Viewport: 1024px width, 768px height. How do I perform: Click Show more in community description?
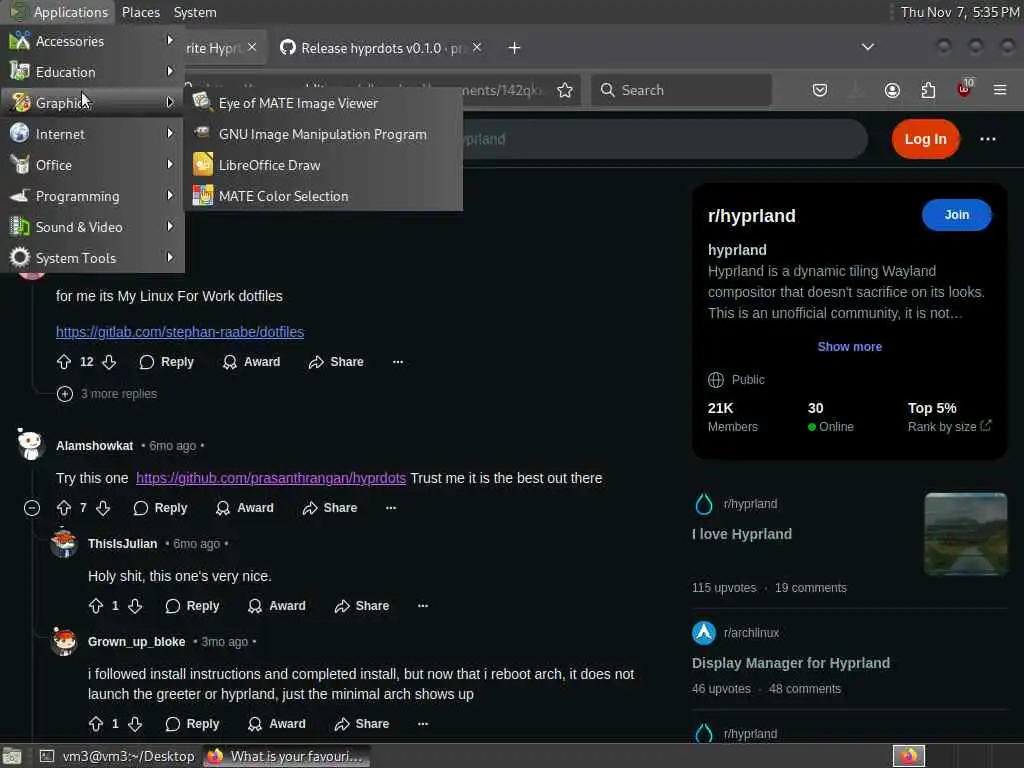pyautogui.click(x=850, y=347)
